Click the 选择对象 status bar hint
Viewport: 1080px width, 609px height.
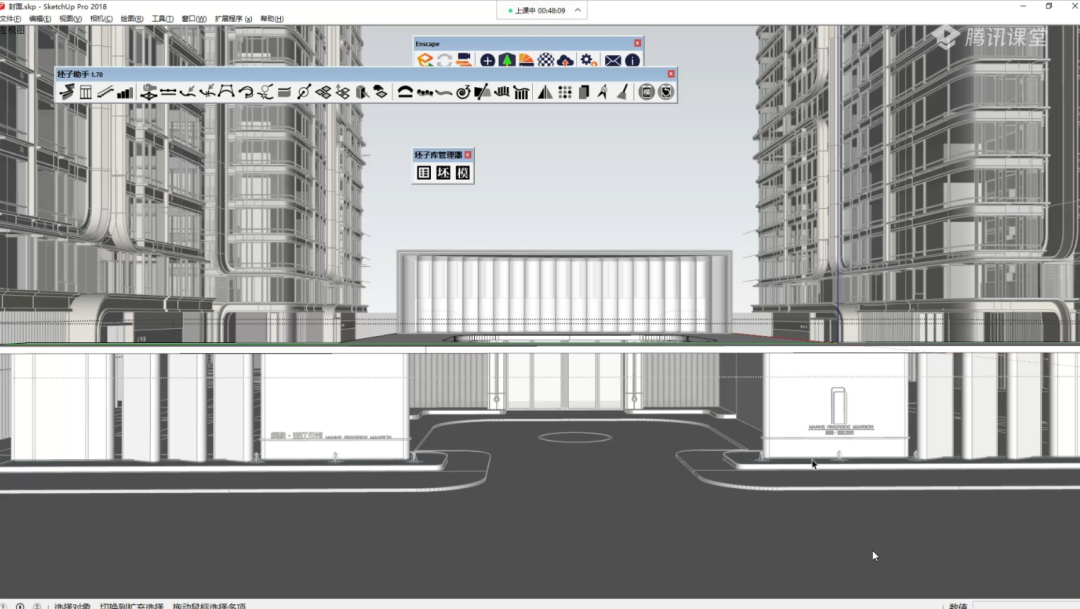[x=72, y=606]
